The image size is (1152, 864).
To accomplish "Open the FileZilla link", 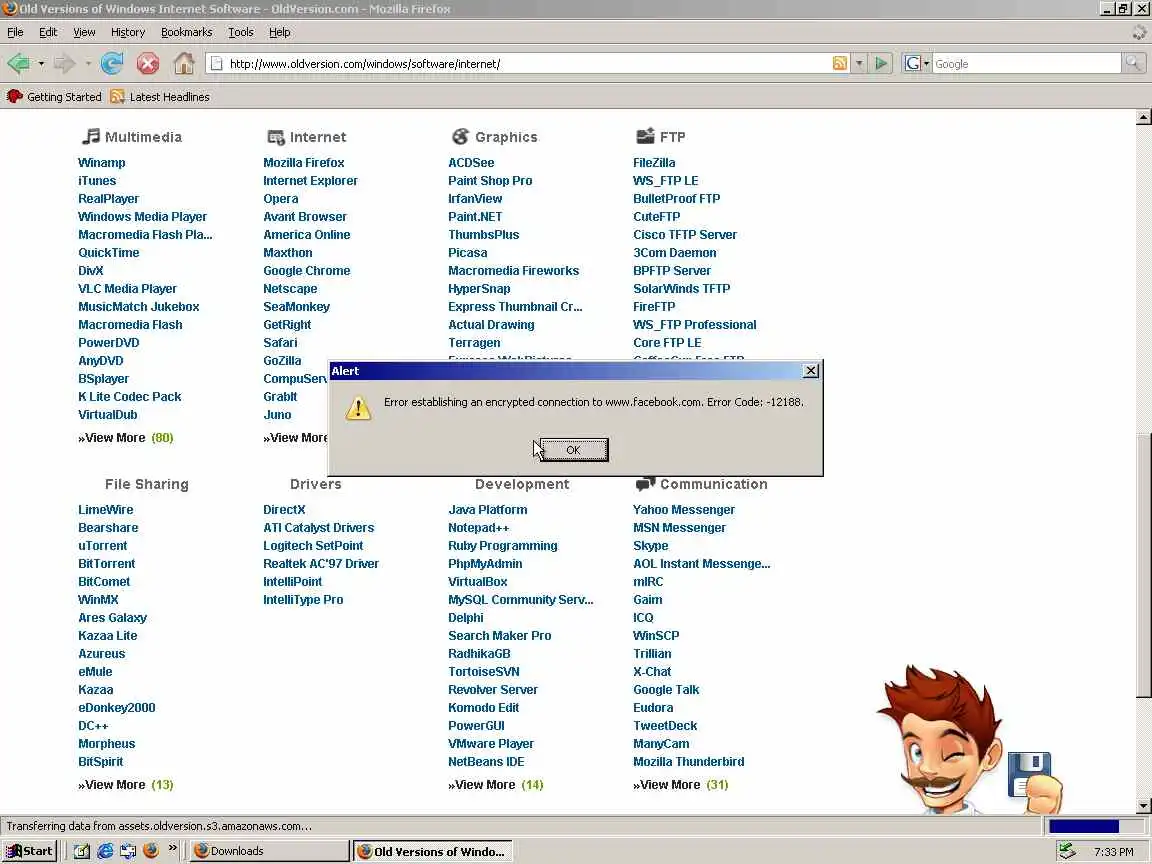I will [654, 162].
